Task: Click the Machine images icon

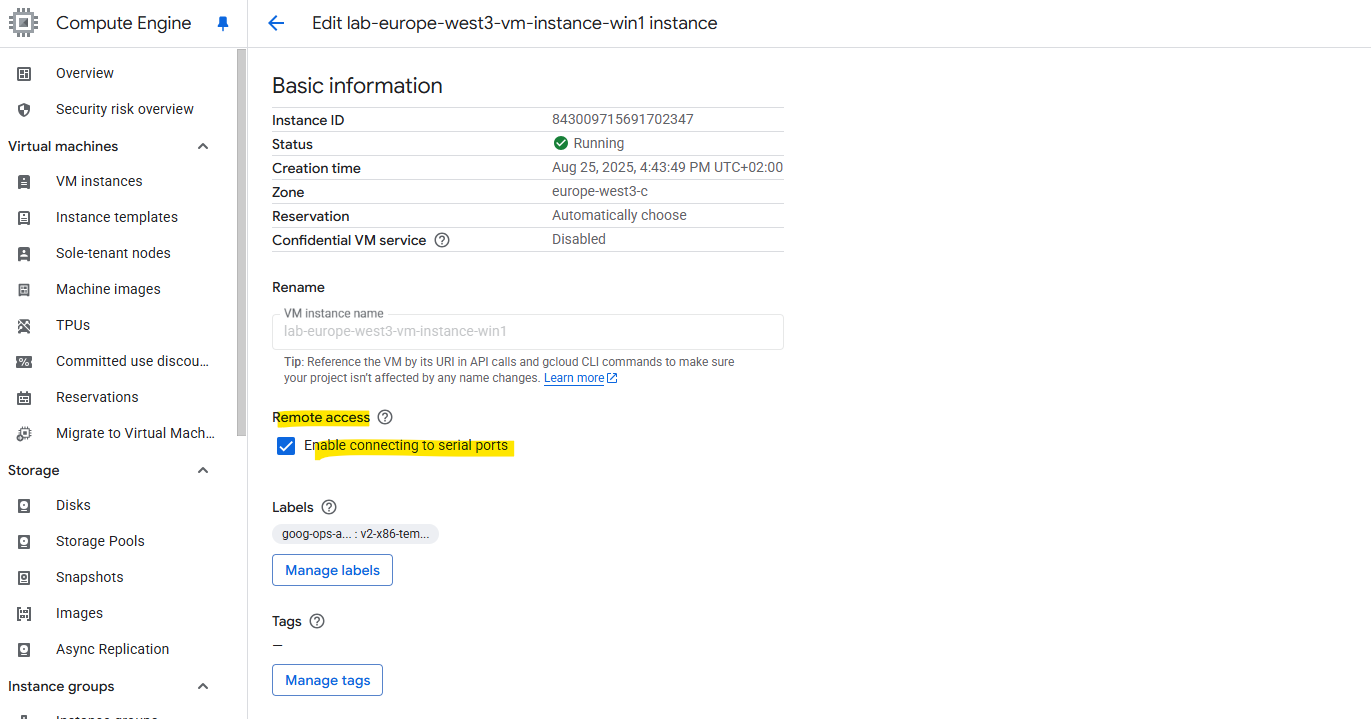Action: click(x=24, y=289)
